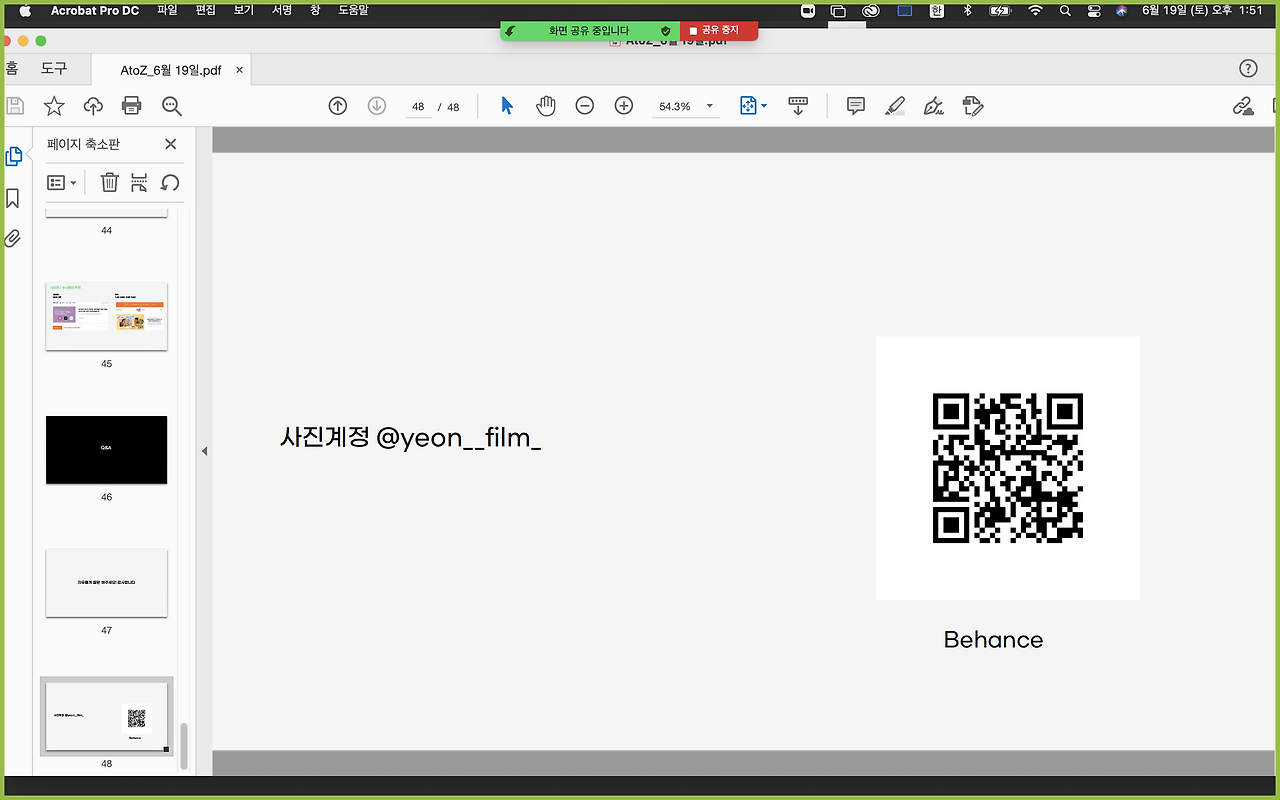Open Creative Cloud from the menu bar
Screen dimensions: 1280x800
pyautogui.click(x=870, y=10)
